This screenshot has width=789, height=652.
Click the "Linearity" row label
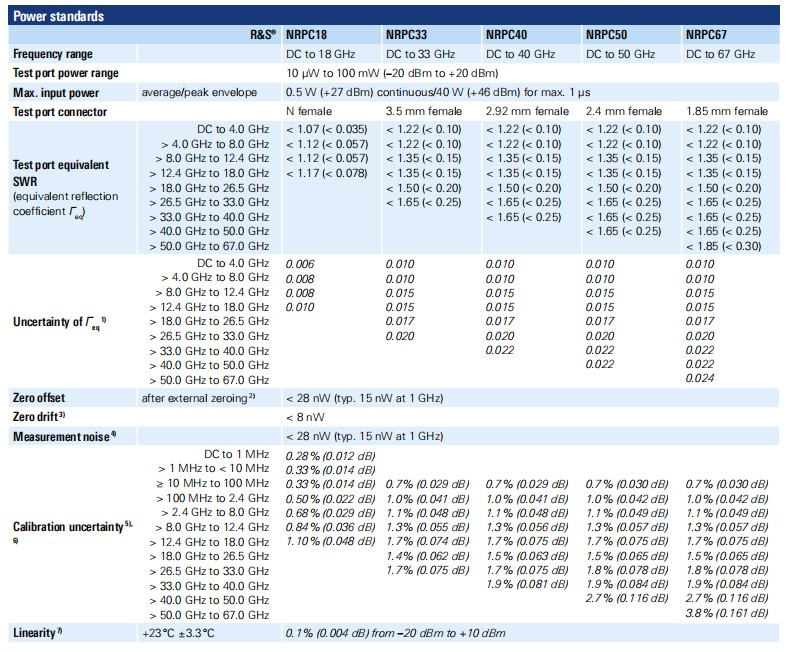coord(37,633)
